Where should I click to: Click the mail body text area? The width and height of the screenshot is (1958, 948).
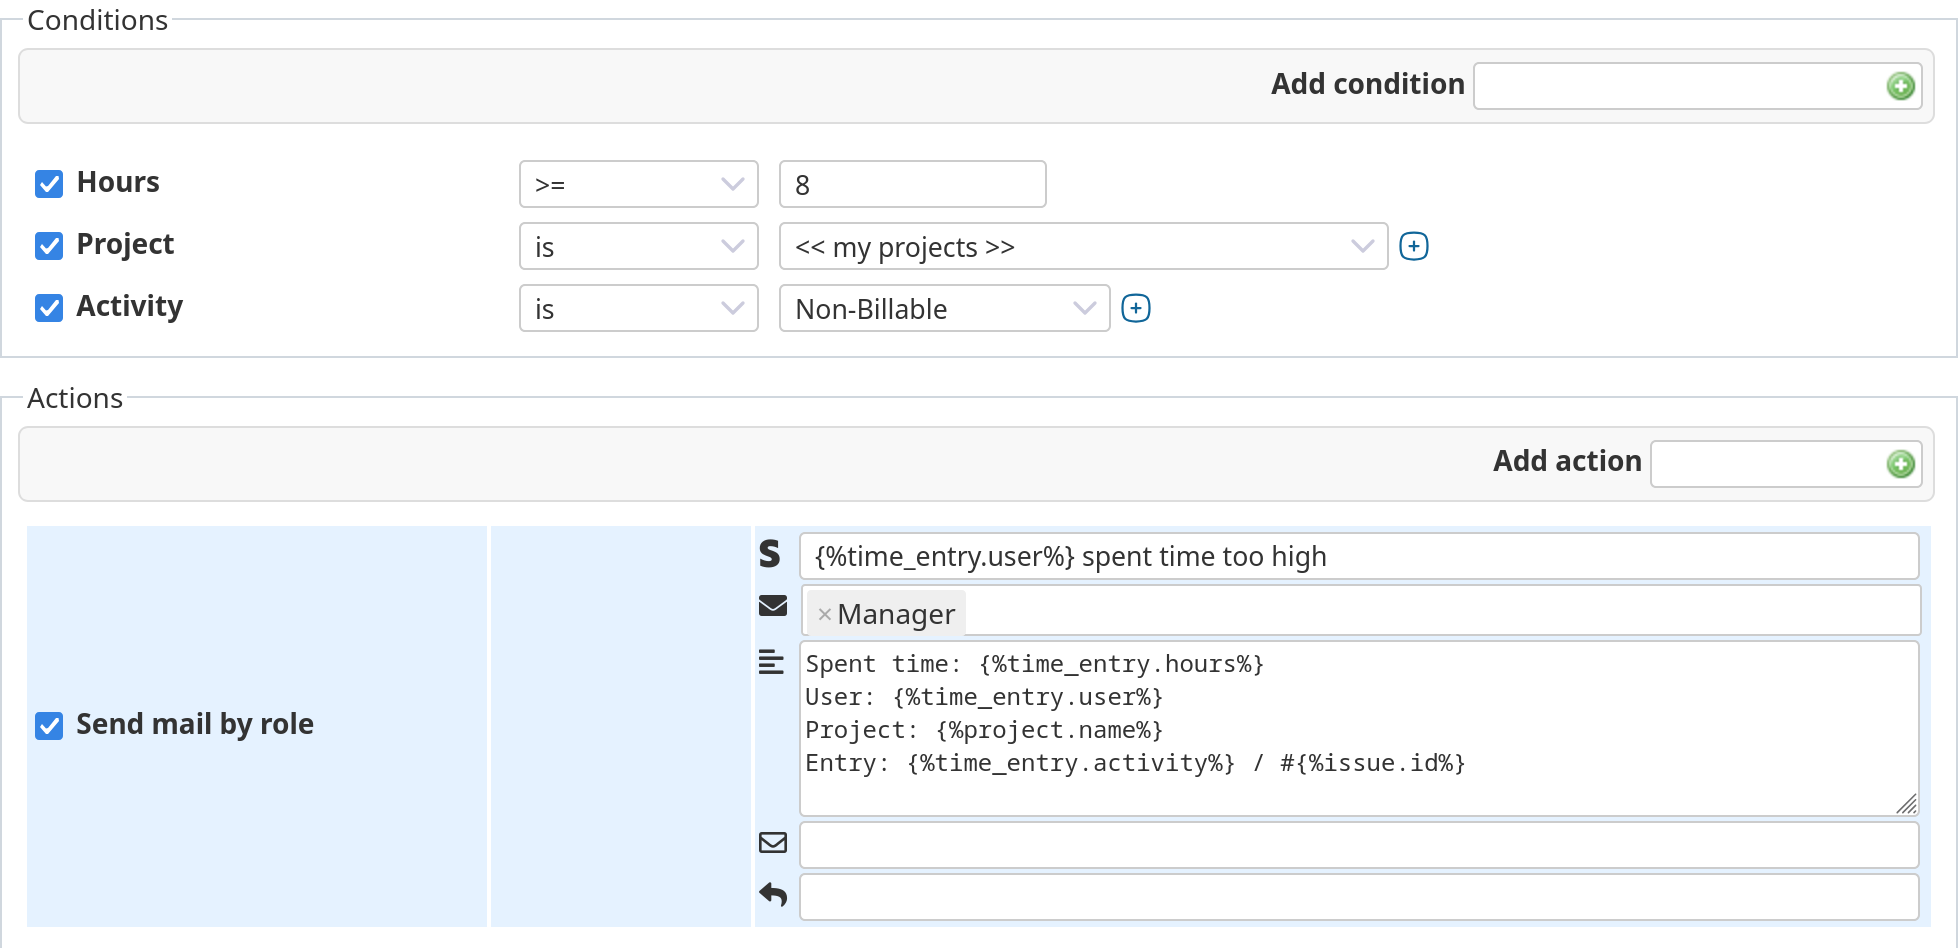(x=1359, y=728)
